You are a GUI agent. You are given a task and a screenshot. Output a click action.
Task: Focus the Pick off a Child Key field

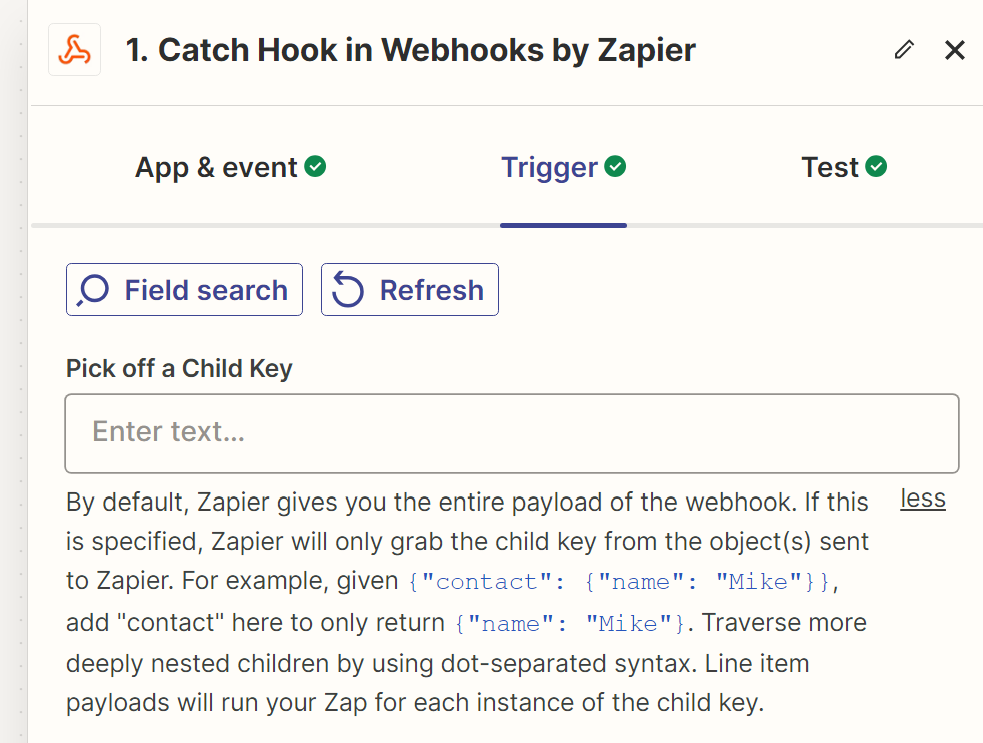[512, 433]
